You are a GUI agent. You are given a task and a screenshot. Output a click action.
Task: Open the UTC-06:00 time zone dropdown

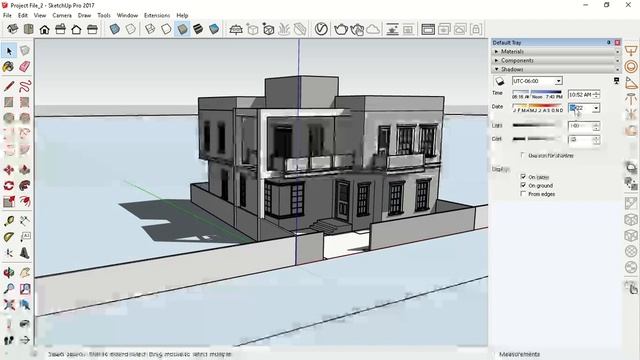tap(558, 81)
